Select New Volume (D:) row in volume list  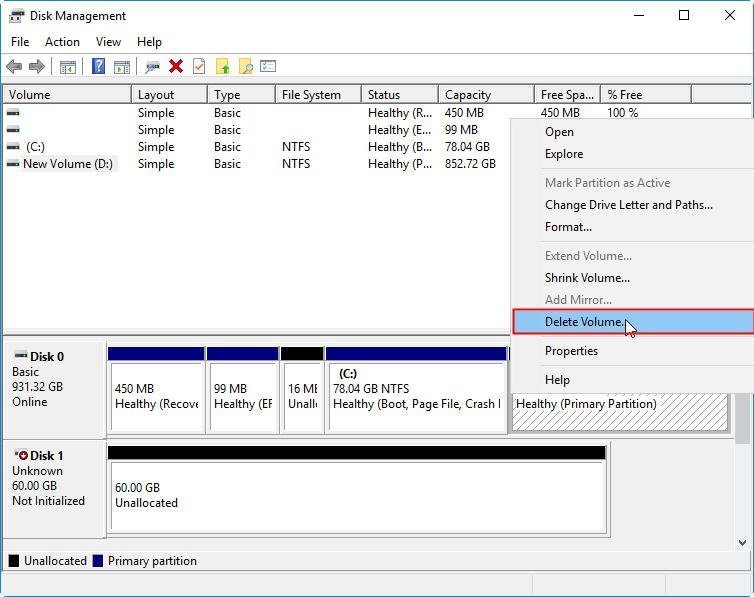click(x=67, y=164)
